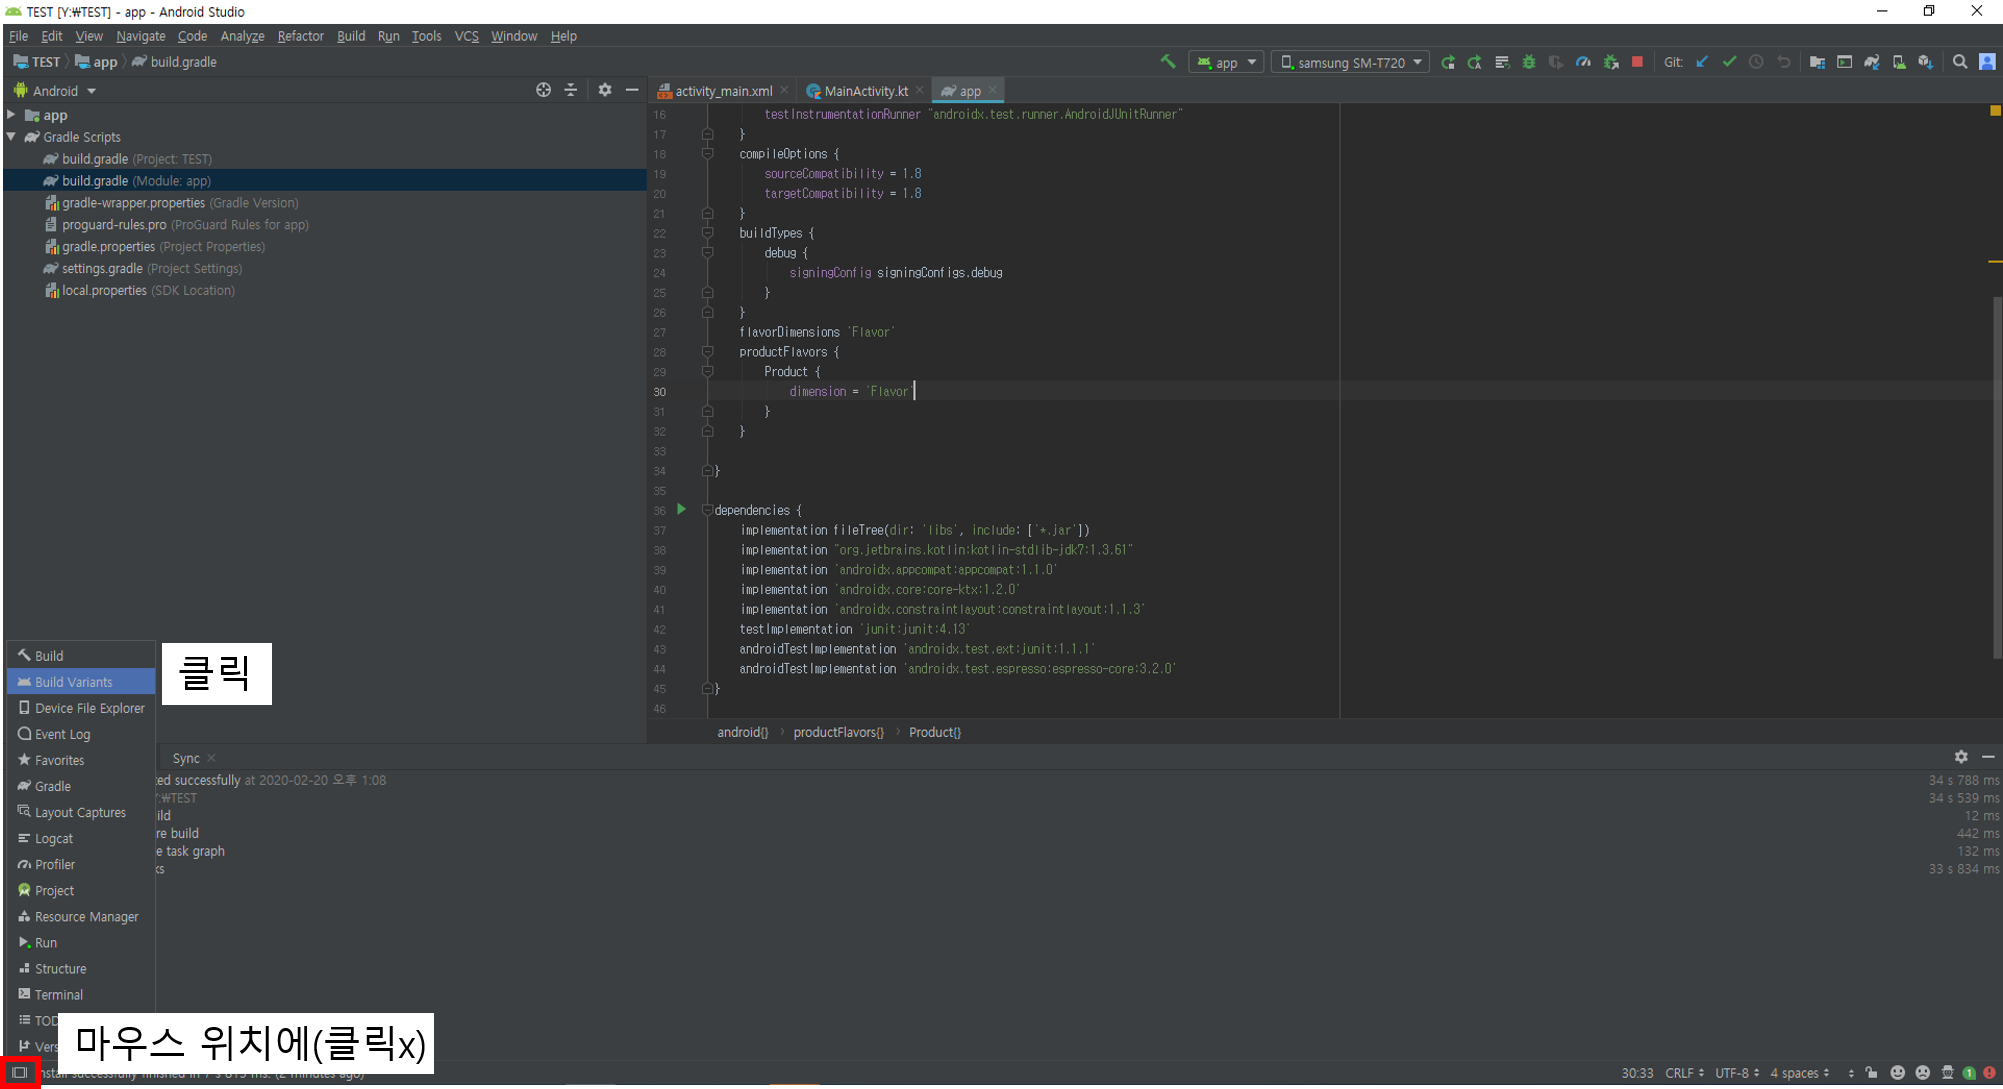
Task: Click Git commit checkmark icon
Action: click(1729, 62)
